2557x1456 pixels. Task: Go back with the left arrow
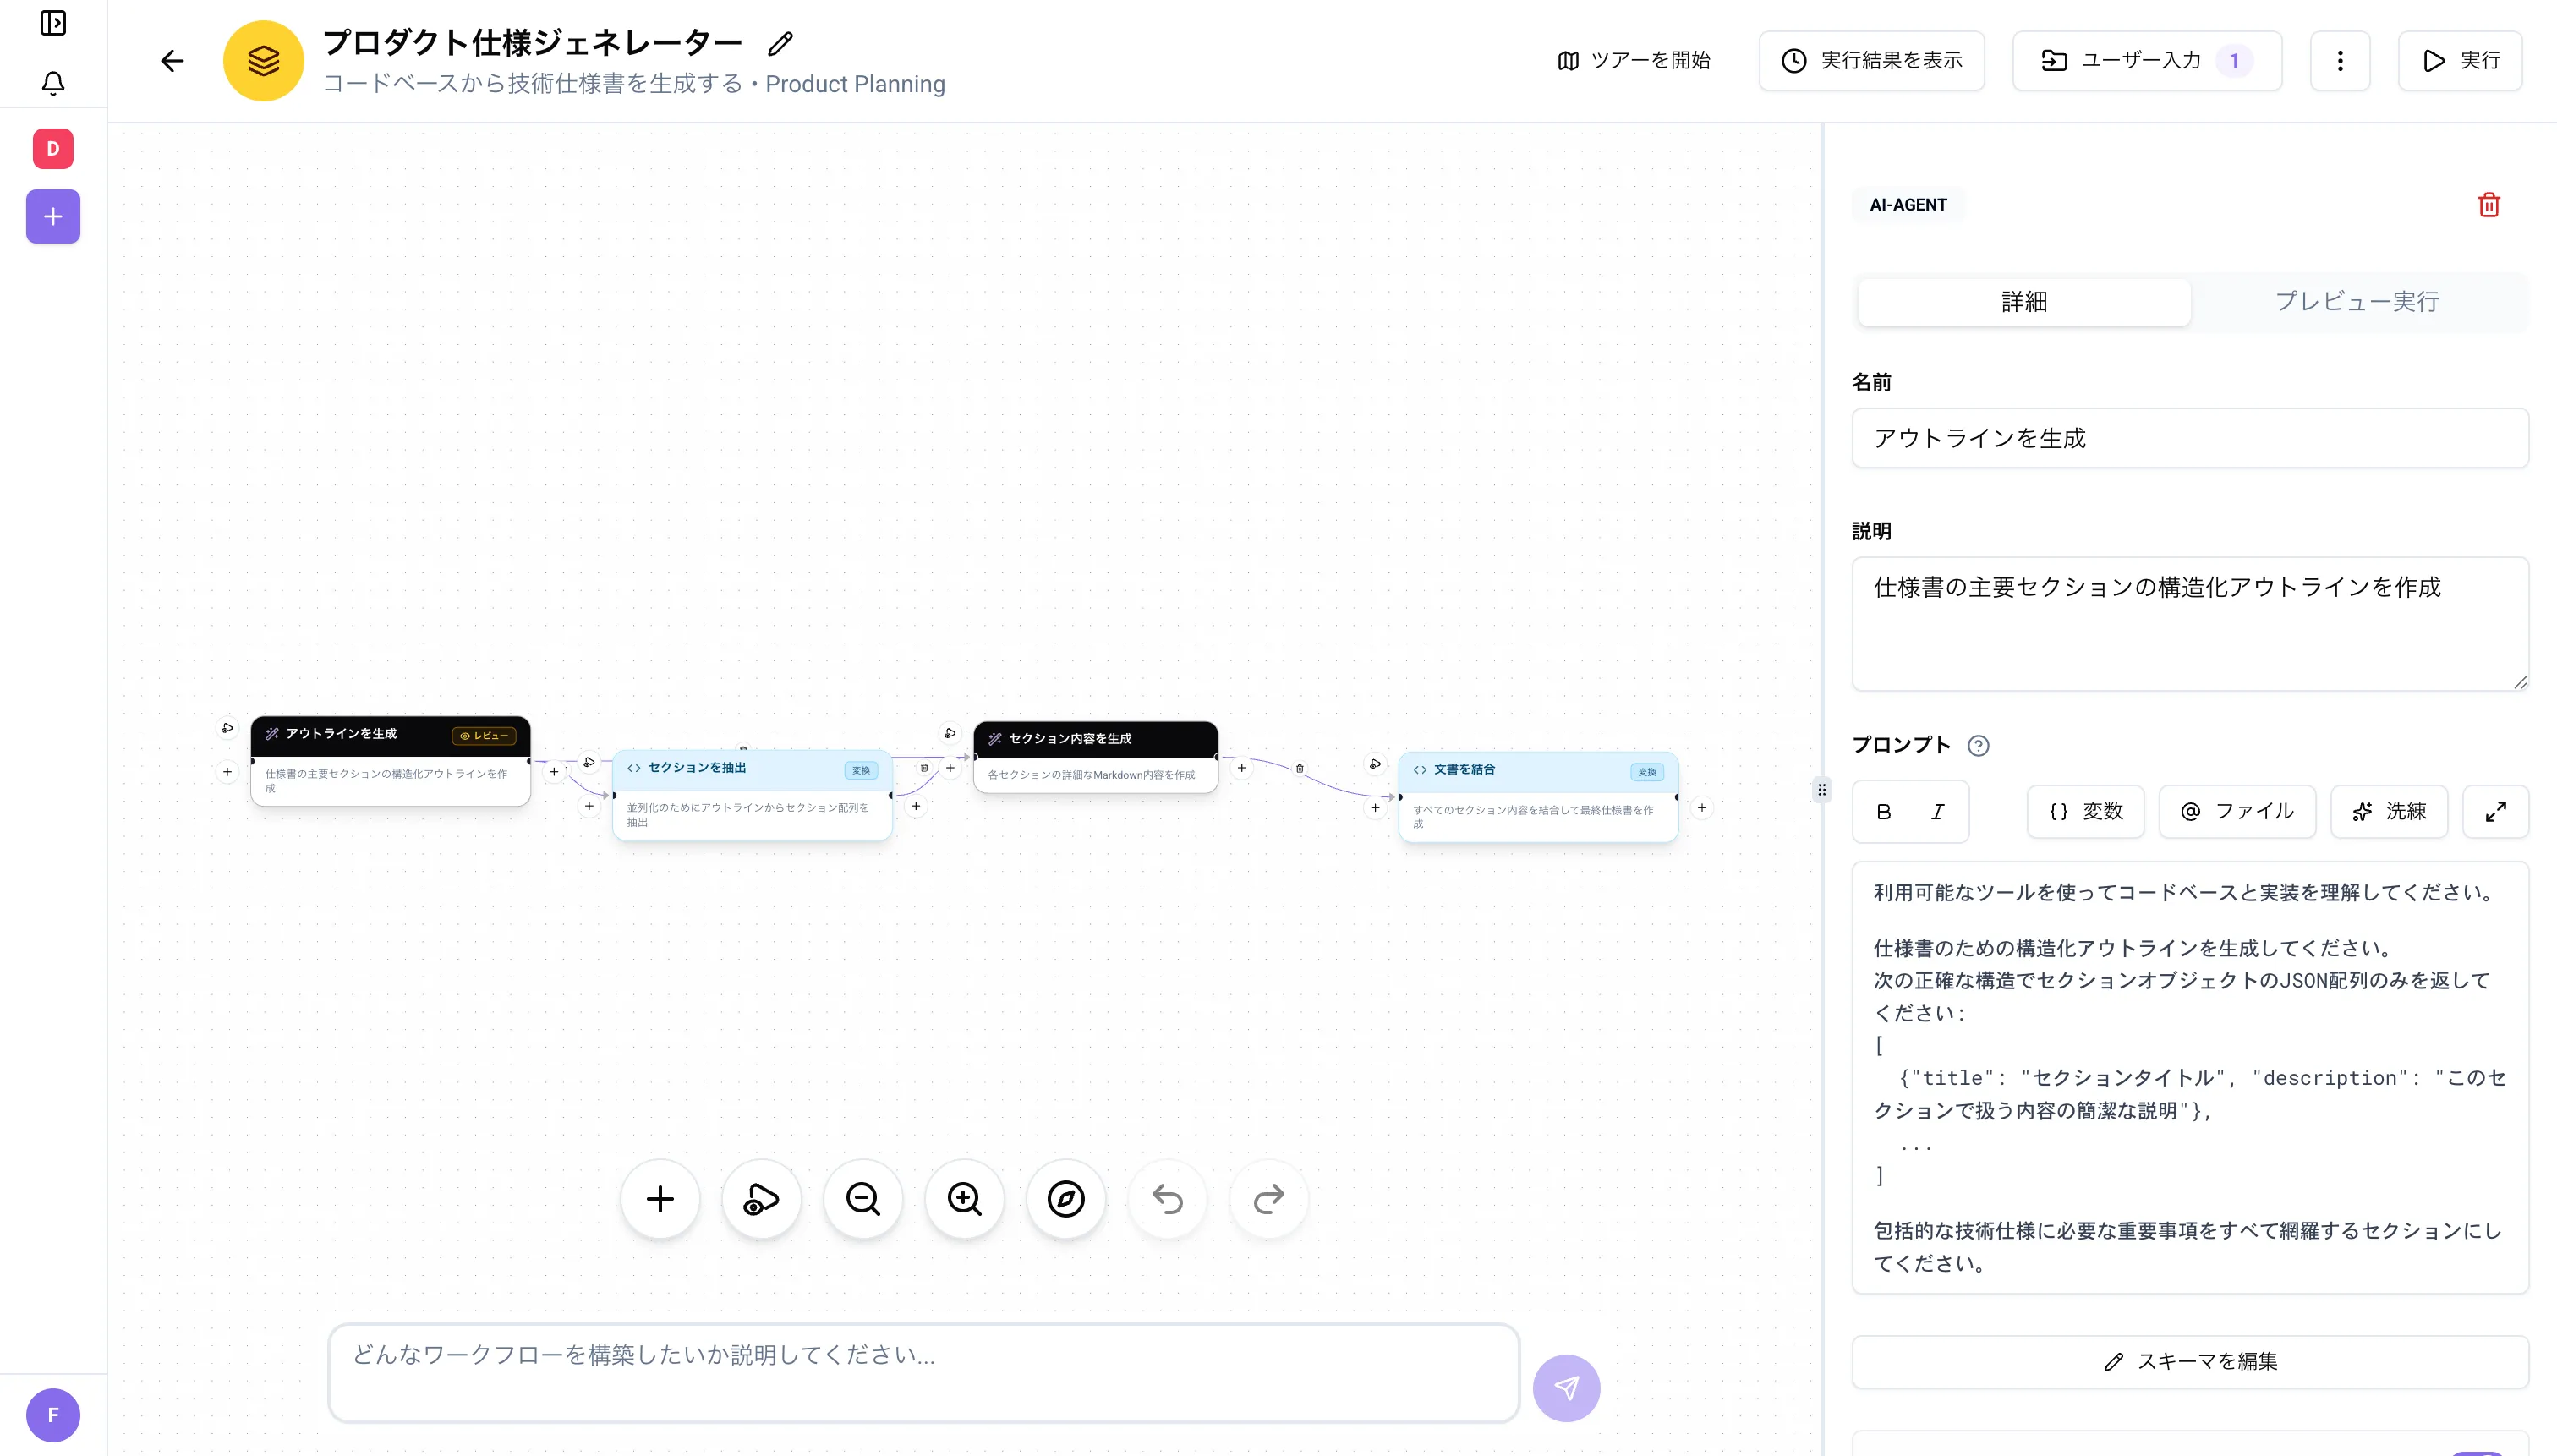click(172, 61)
